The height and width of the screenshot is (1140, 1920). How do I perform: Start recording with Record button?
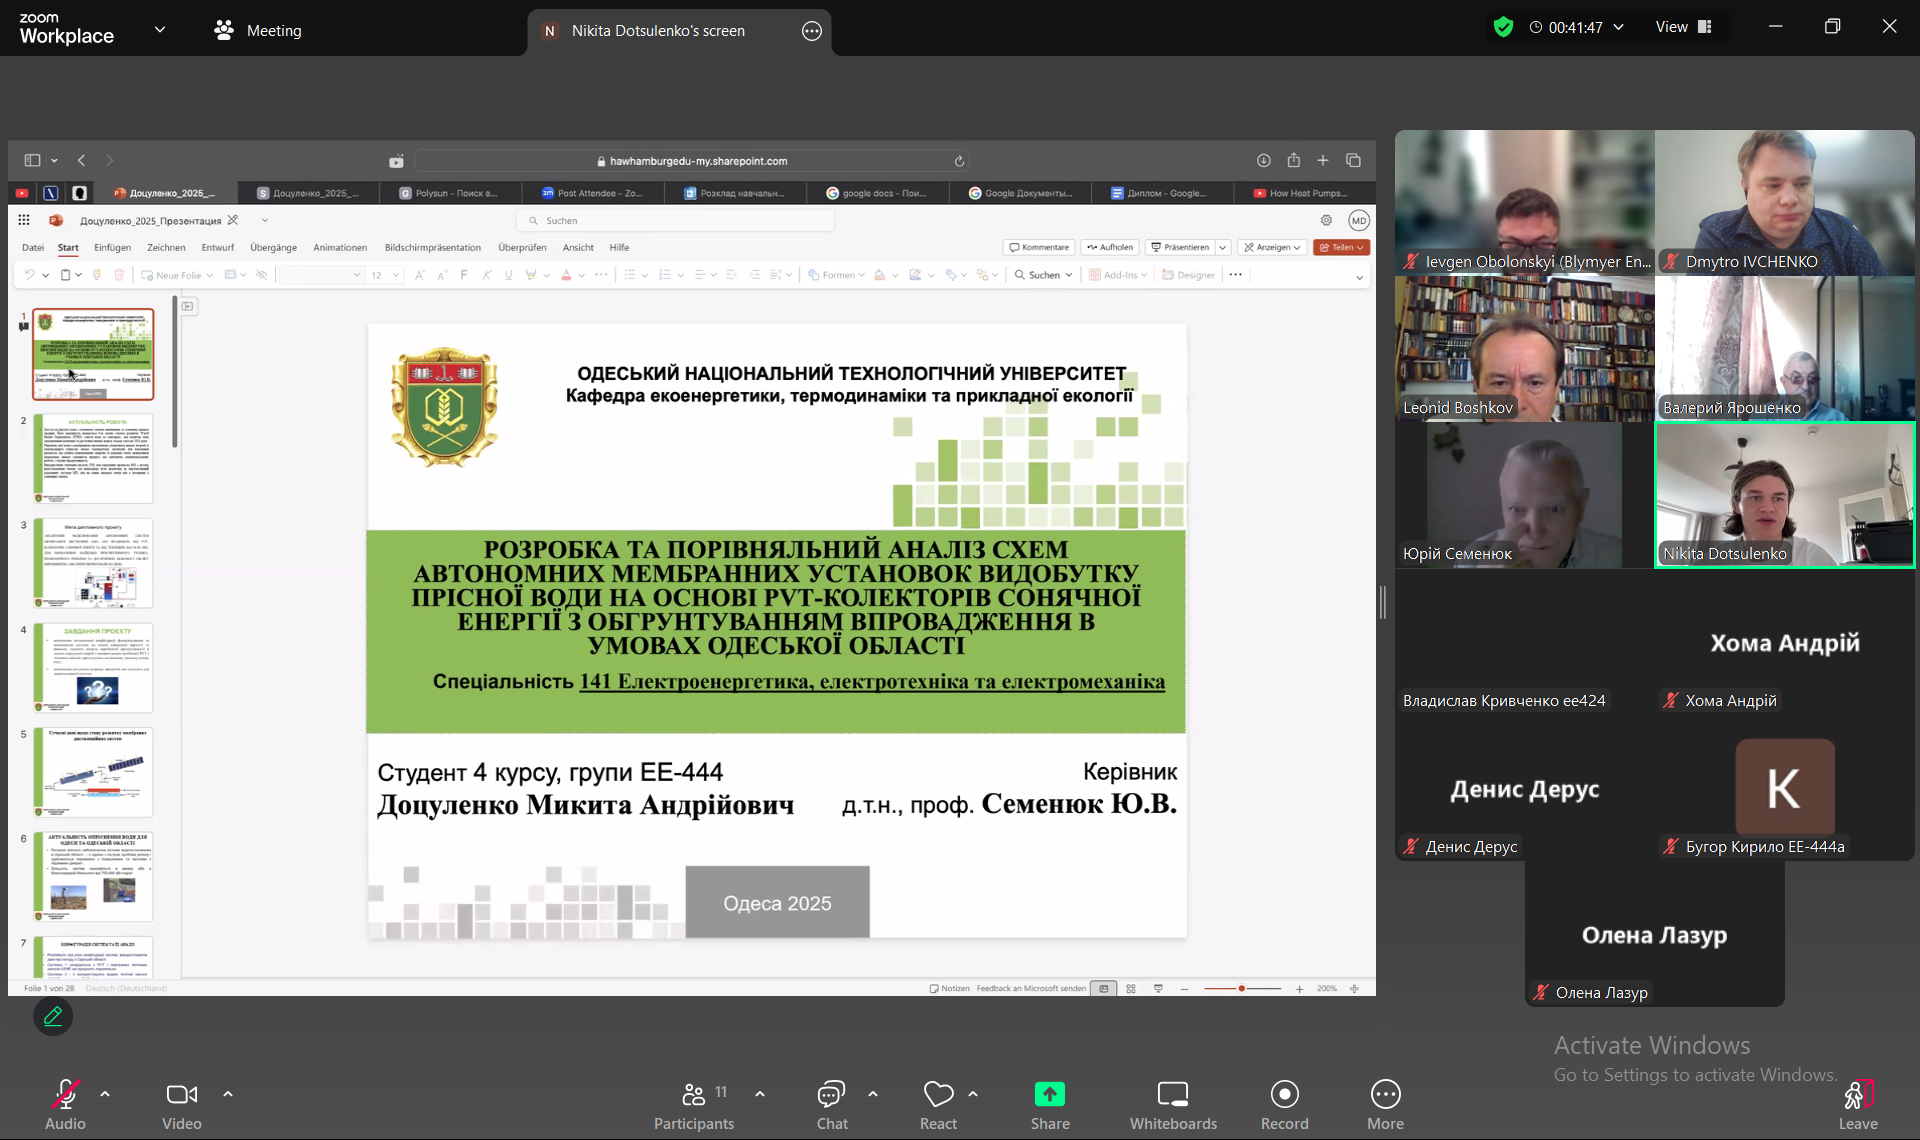(x=1285, y=1104)
